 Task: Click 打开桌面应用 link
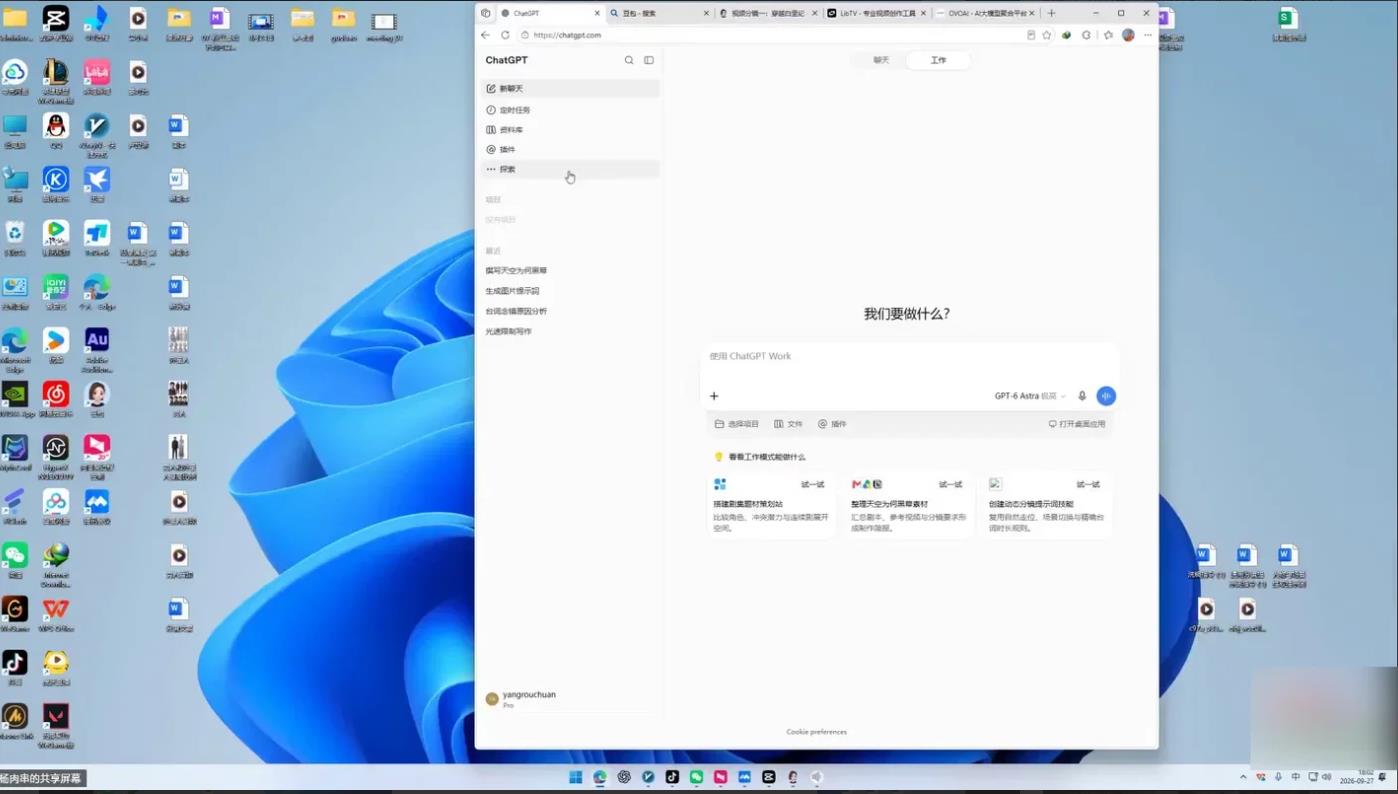coord(1077,424)
